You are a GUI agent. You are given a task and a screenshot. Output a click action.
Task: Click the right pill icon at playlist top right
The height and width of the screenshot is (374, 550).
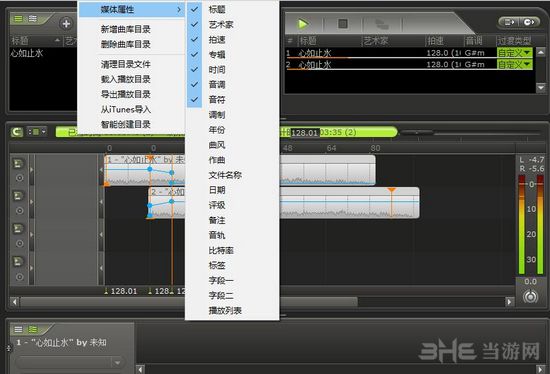click(530, 22)
